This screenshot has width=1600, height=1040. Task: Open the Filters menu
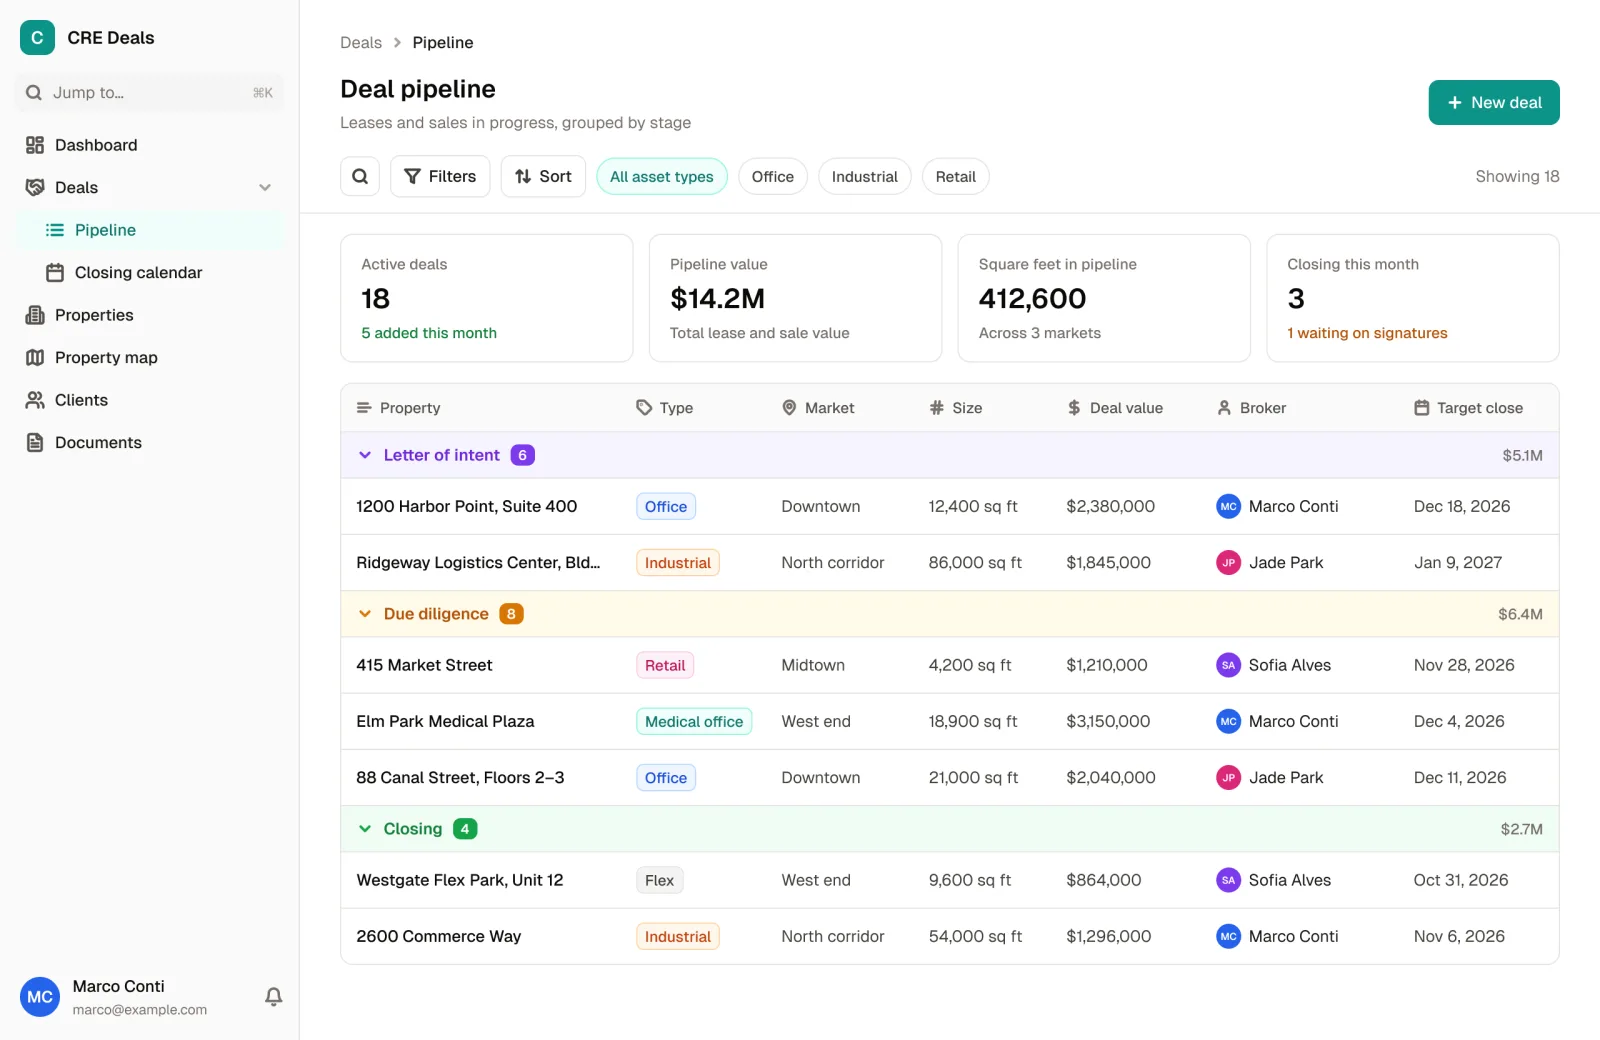click(x=440, y=176)
